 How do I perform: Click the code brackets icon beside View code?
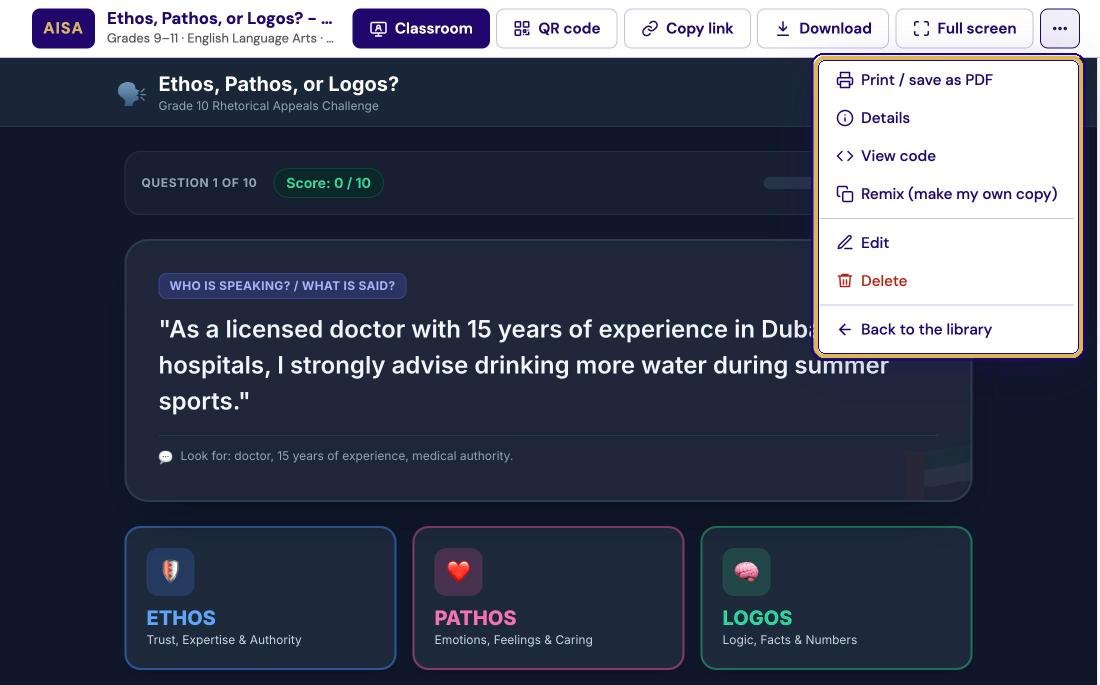(x=845, y=156)
